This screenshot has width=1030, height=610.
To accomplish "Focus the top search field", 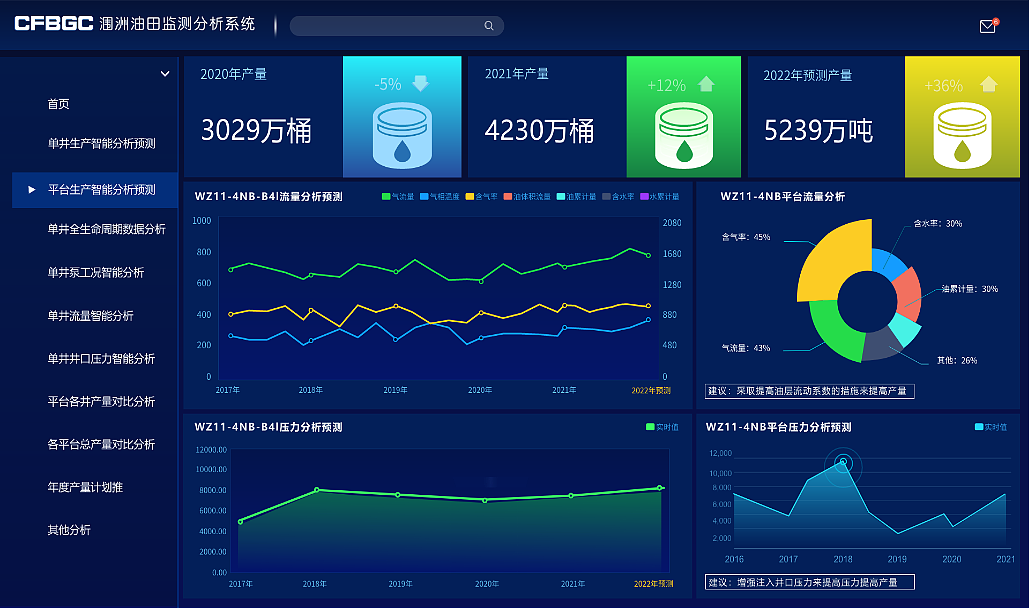I will click(397, 26).
